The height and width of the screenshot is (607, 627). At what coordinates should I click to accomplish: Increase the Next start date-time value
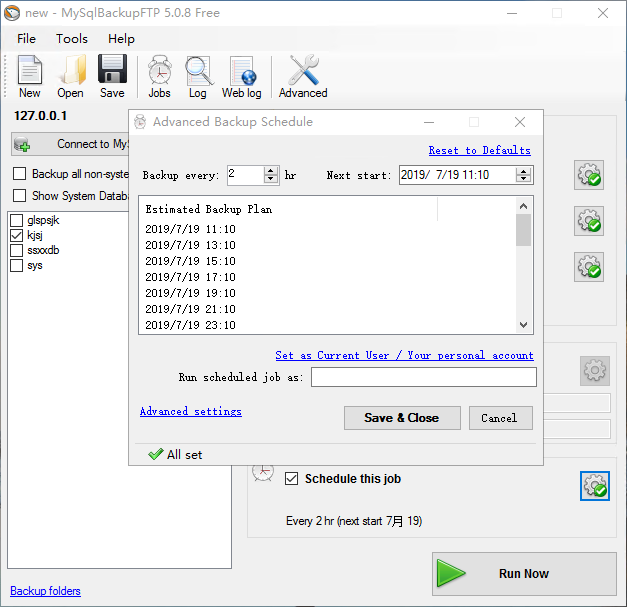point(523,171)
